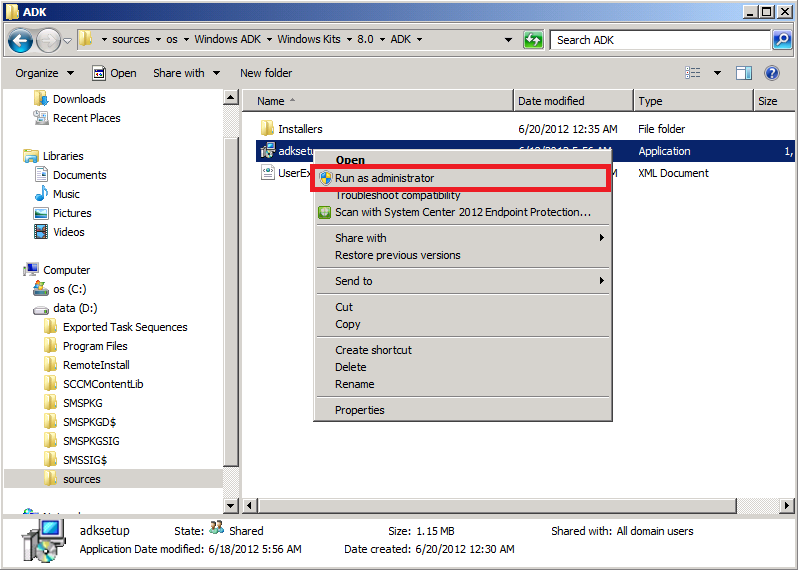Choose Create shortcut
The width and height of the screenshot is (798, 570).
click(x=463, y=350)
